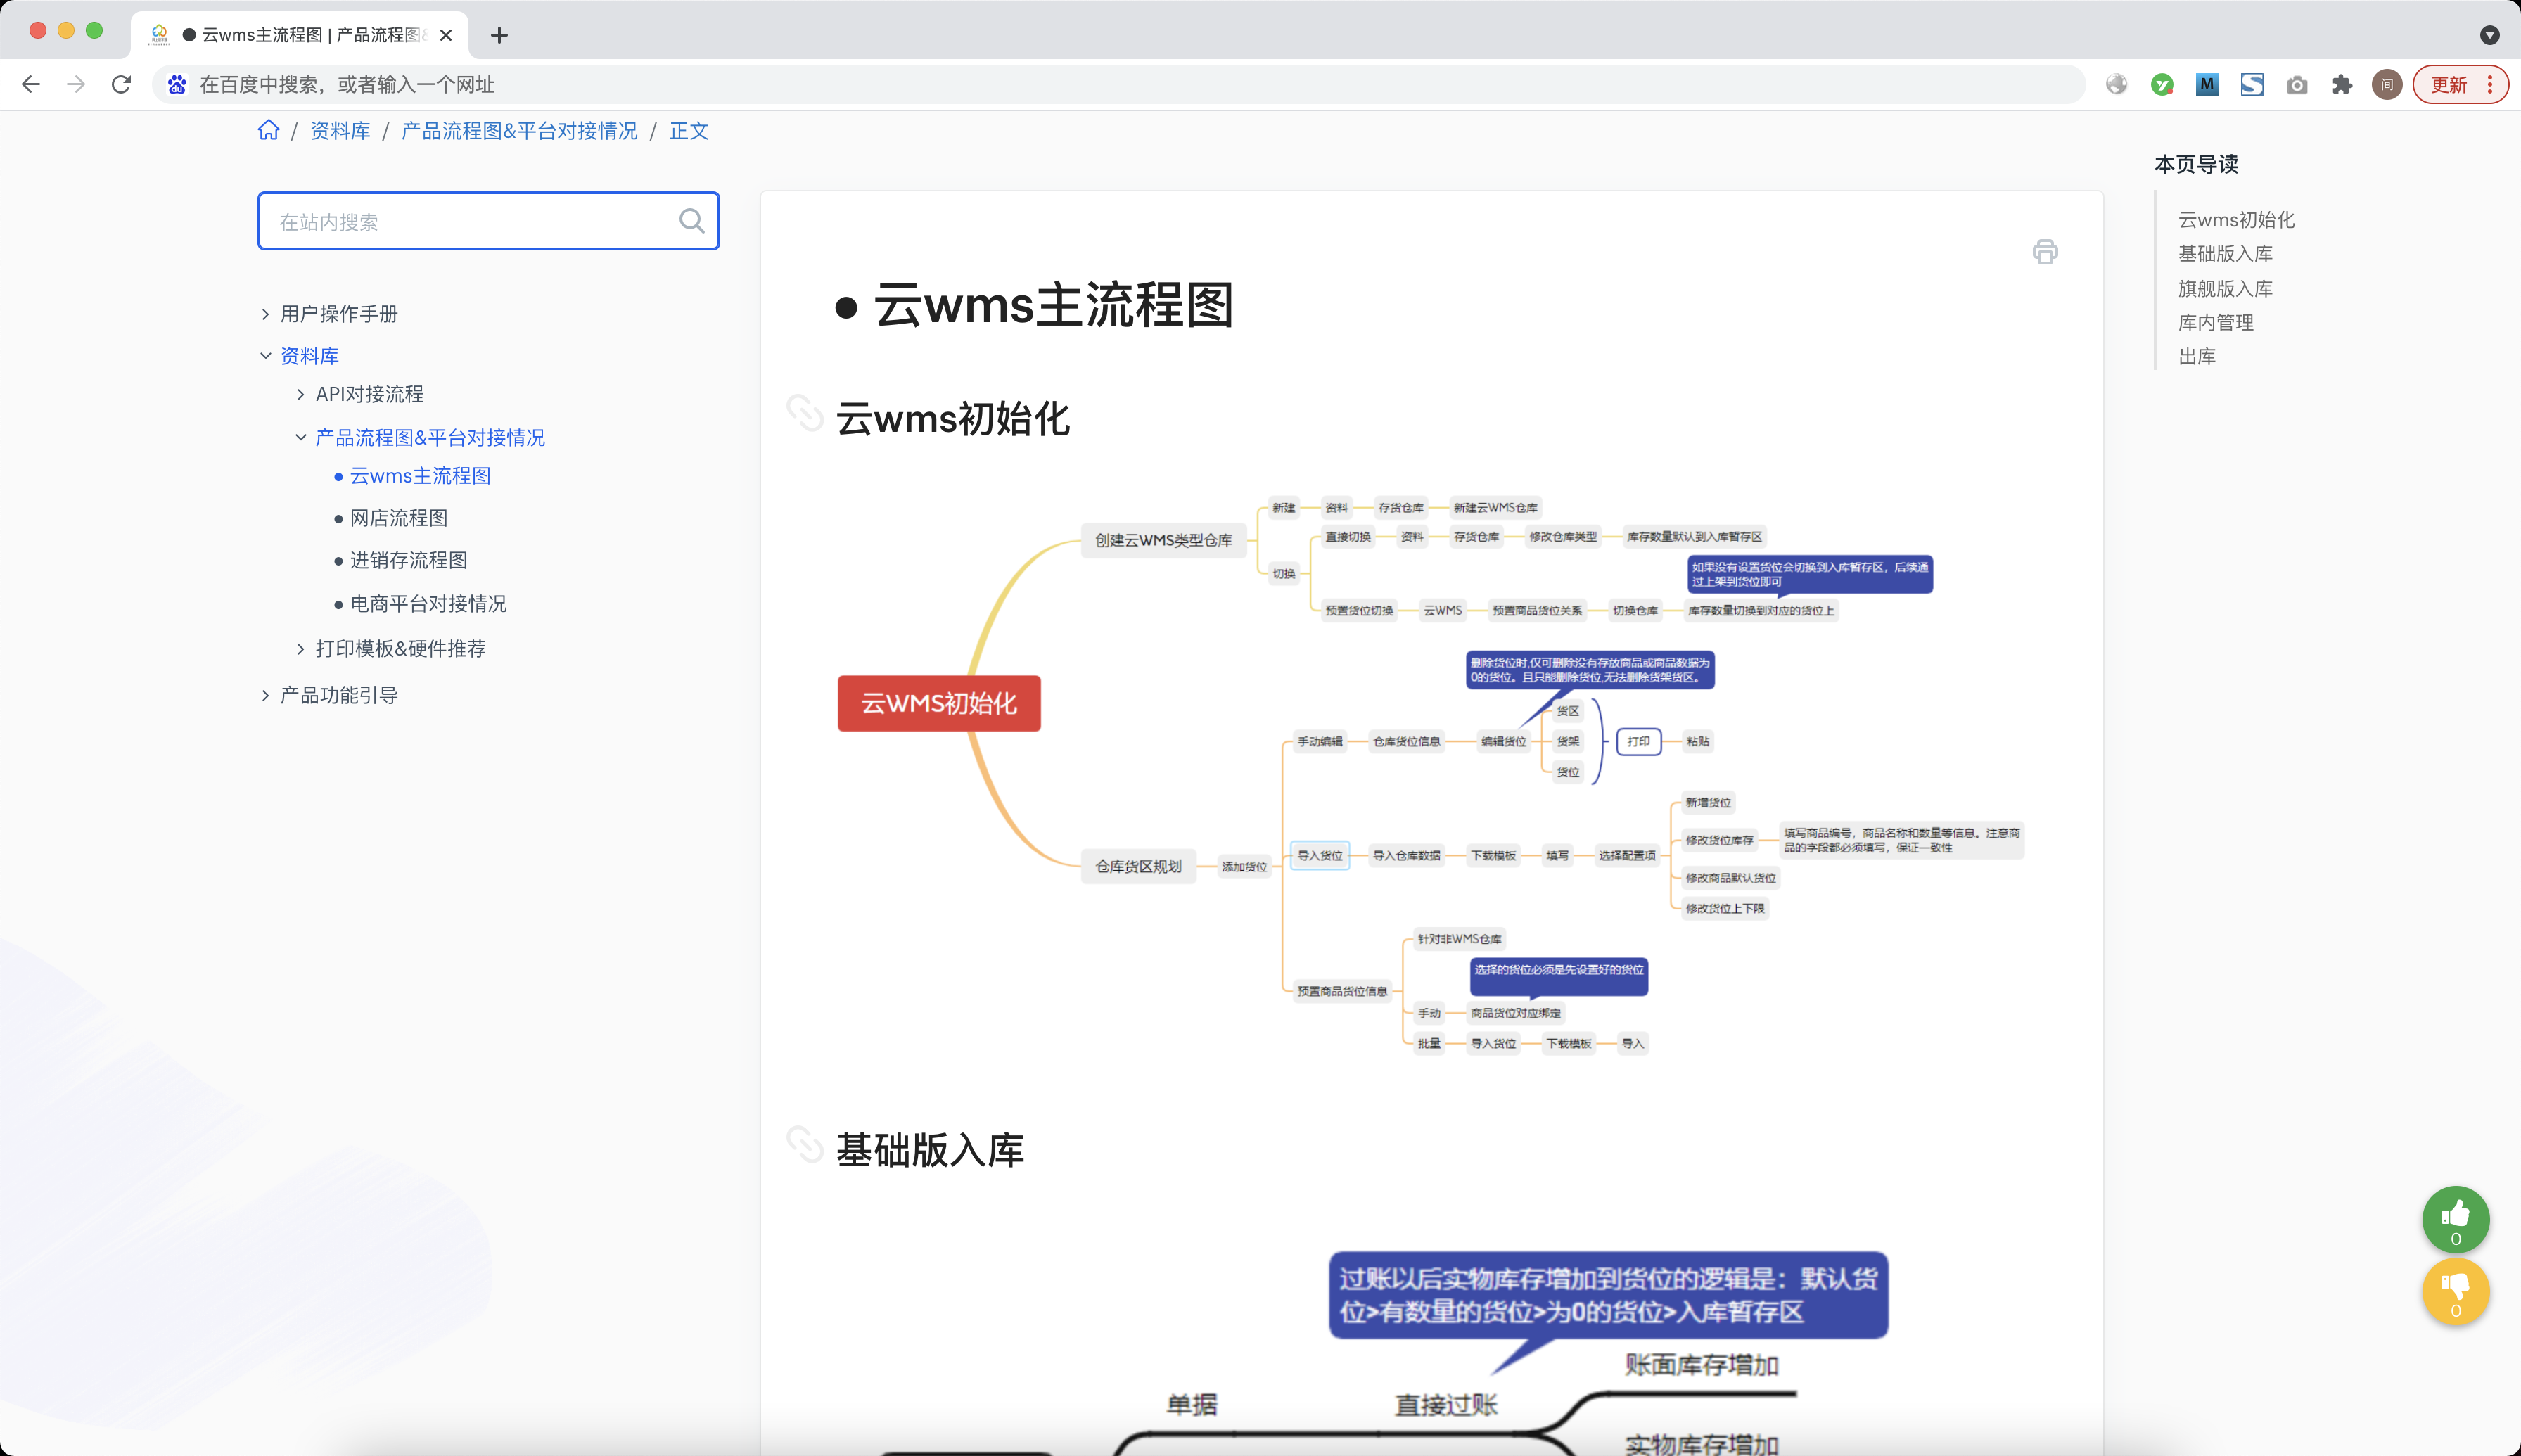Click the browser address bar
The width and height of the screenshot is (2521, 1456).
pyautogui.click(x=1118, y=85)
